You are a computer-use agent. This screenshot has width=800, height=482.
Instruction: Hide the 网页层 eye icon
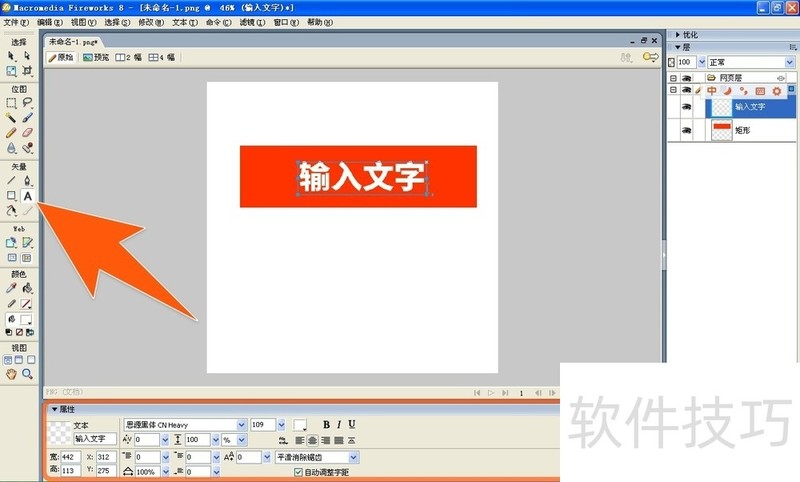pos(686,78)
